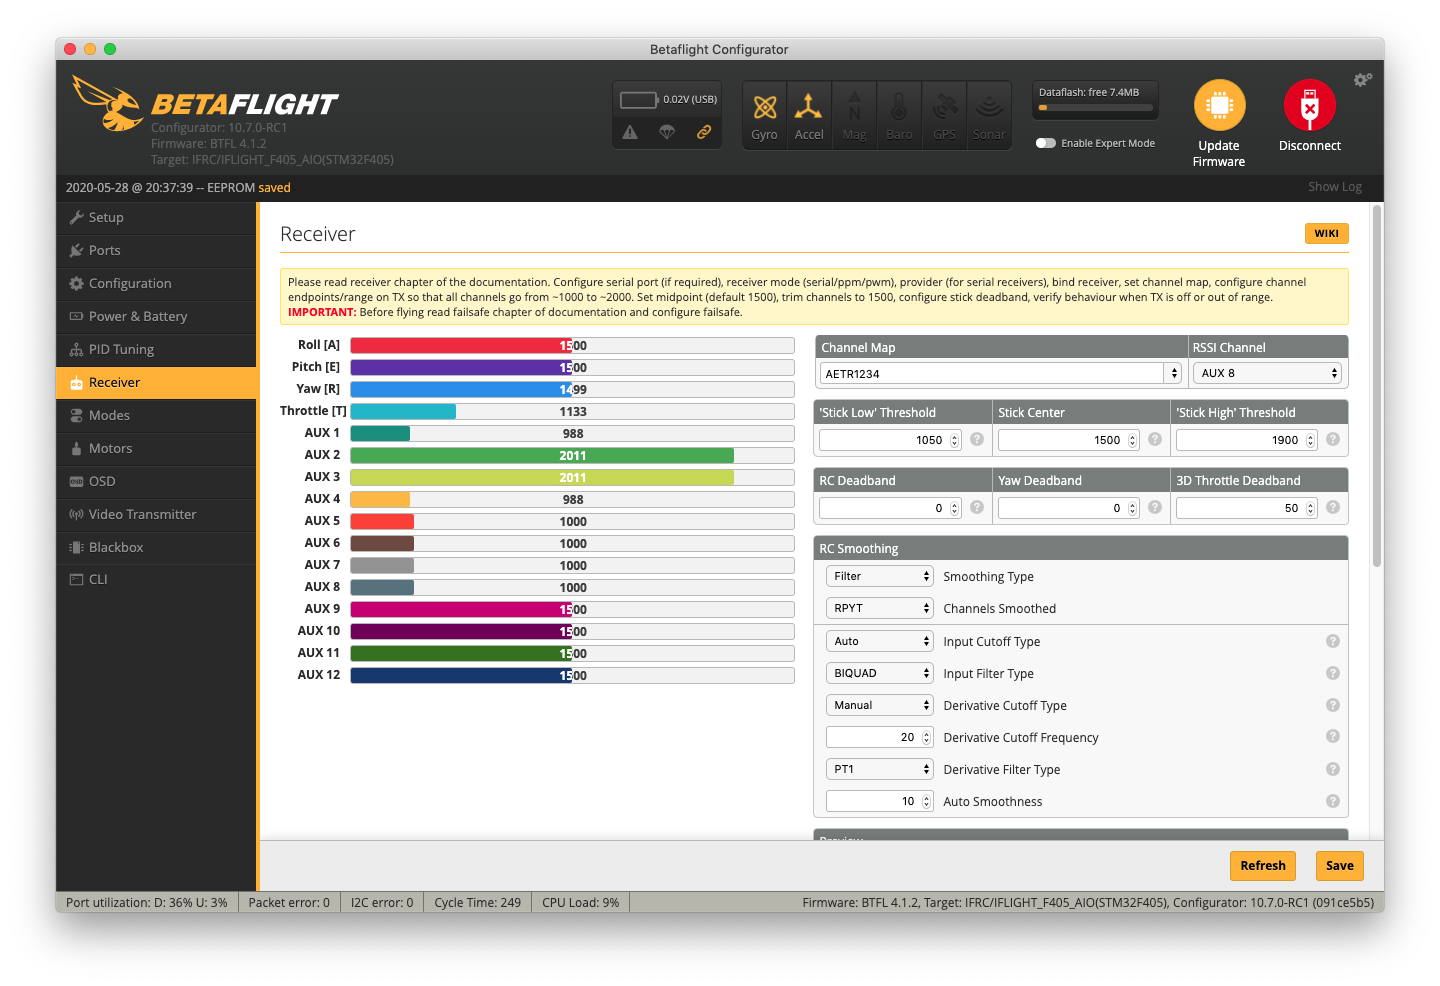This screenshot has width=1440, height=986.
Task: Click the Dataflash free space bar
Action: 1096,107
